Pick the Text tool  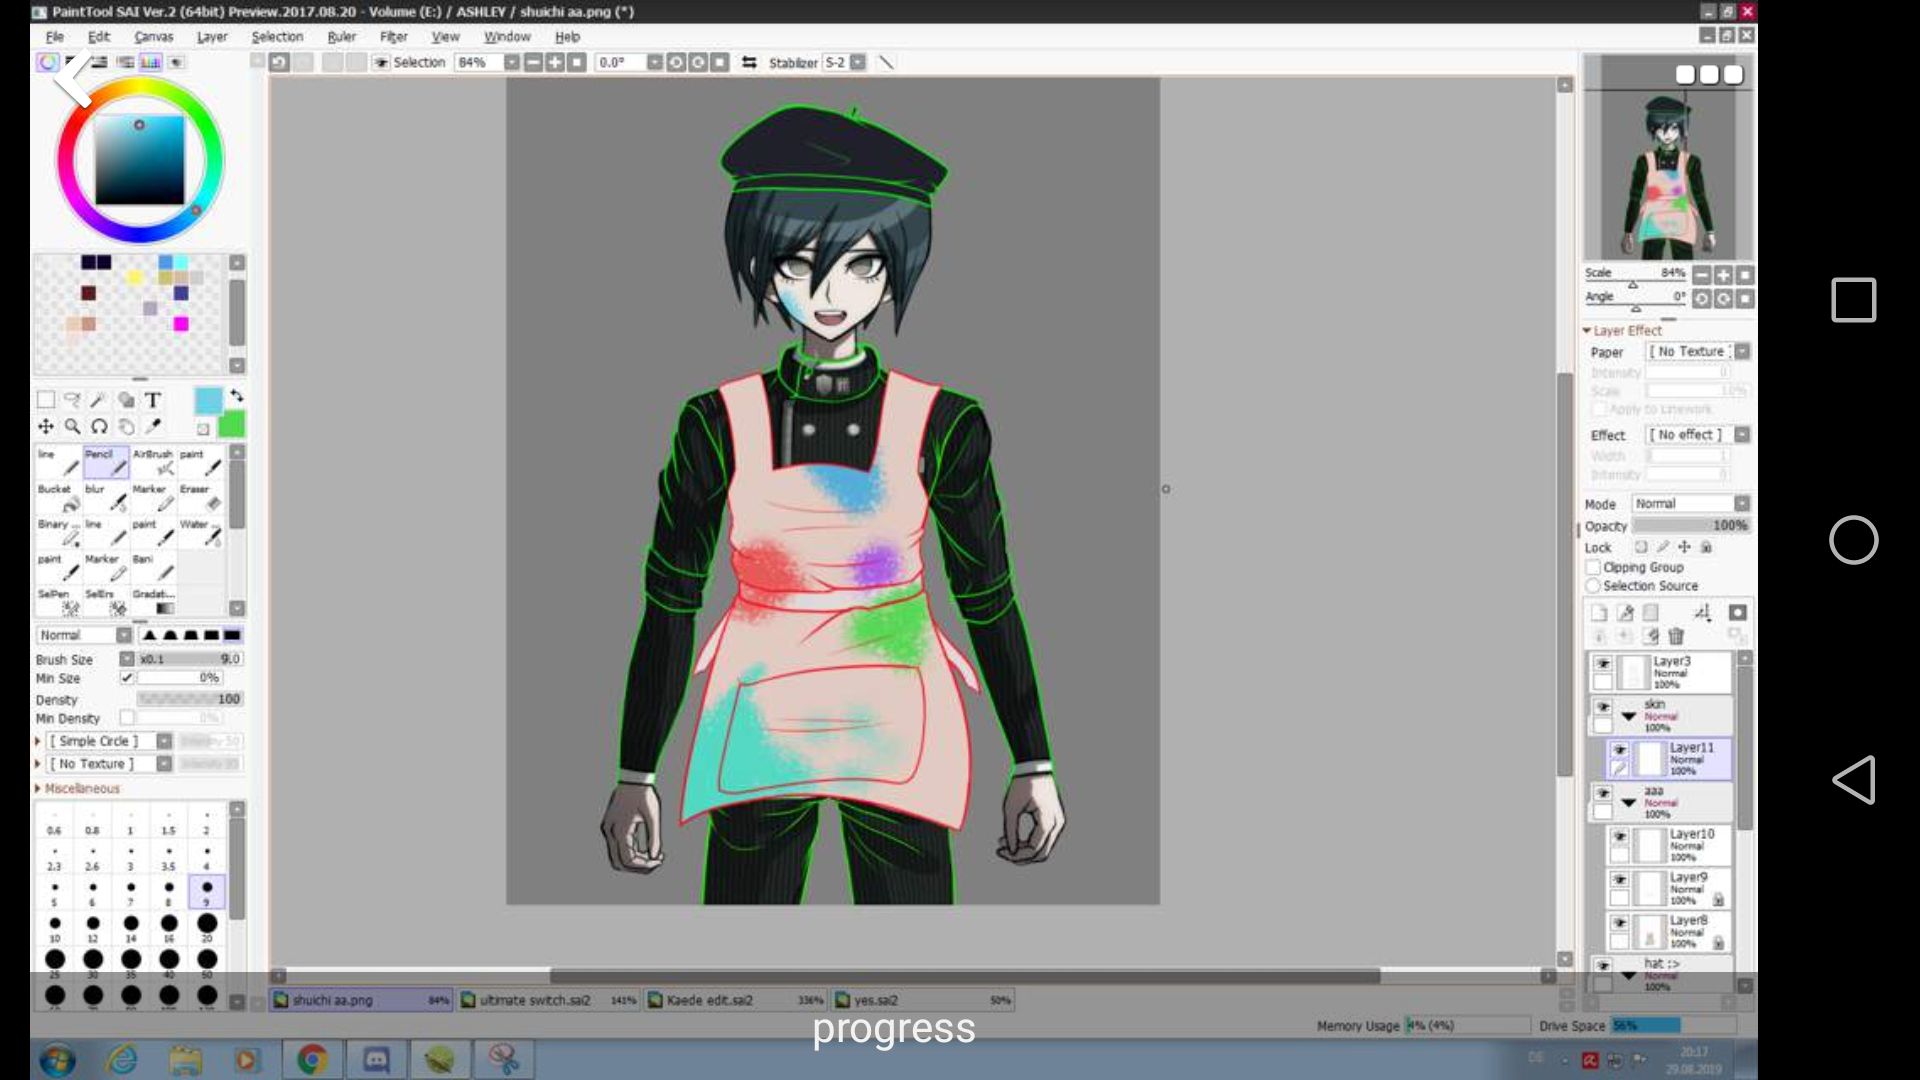153,400
